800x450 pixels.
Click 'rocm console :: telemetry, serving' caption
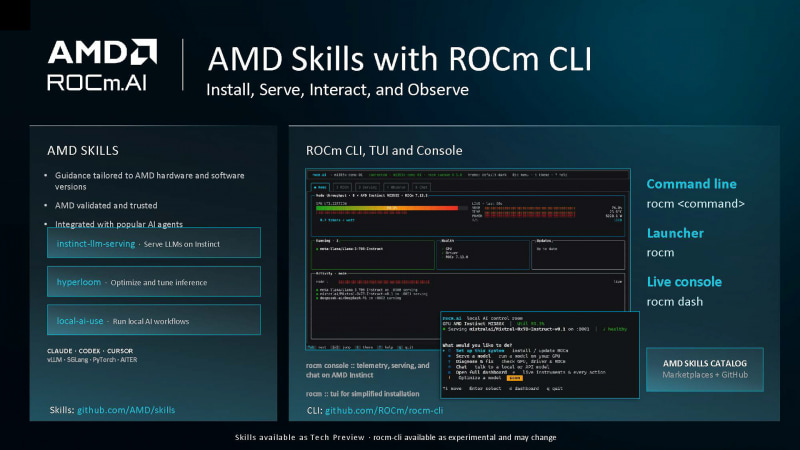coord(367,370)
